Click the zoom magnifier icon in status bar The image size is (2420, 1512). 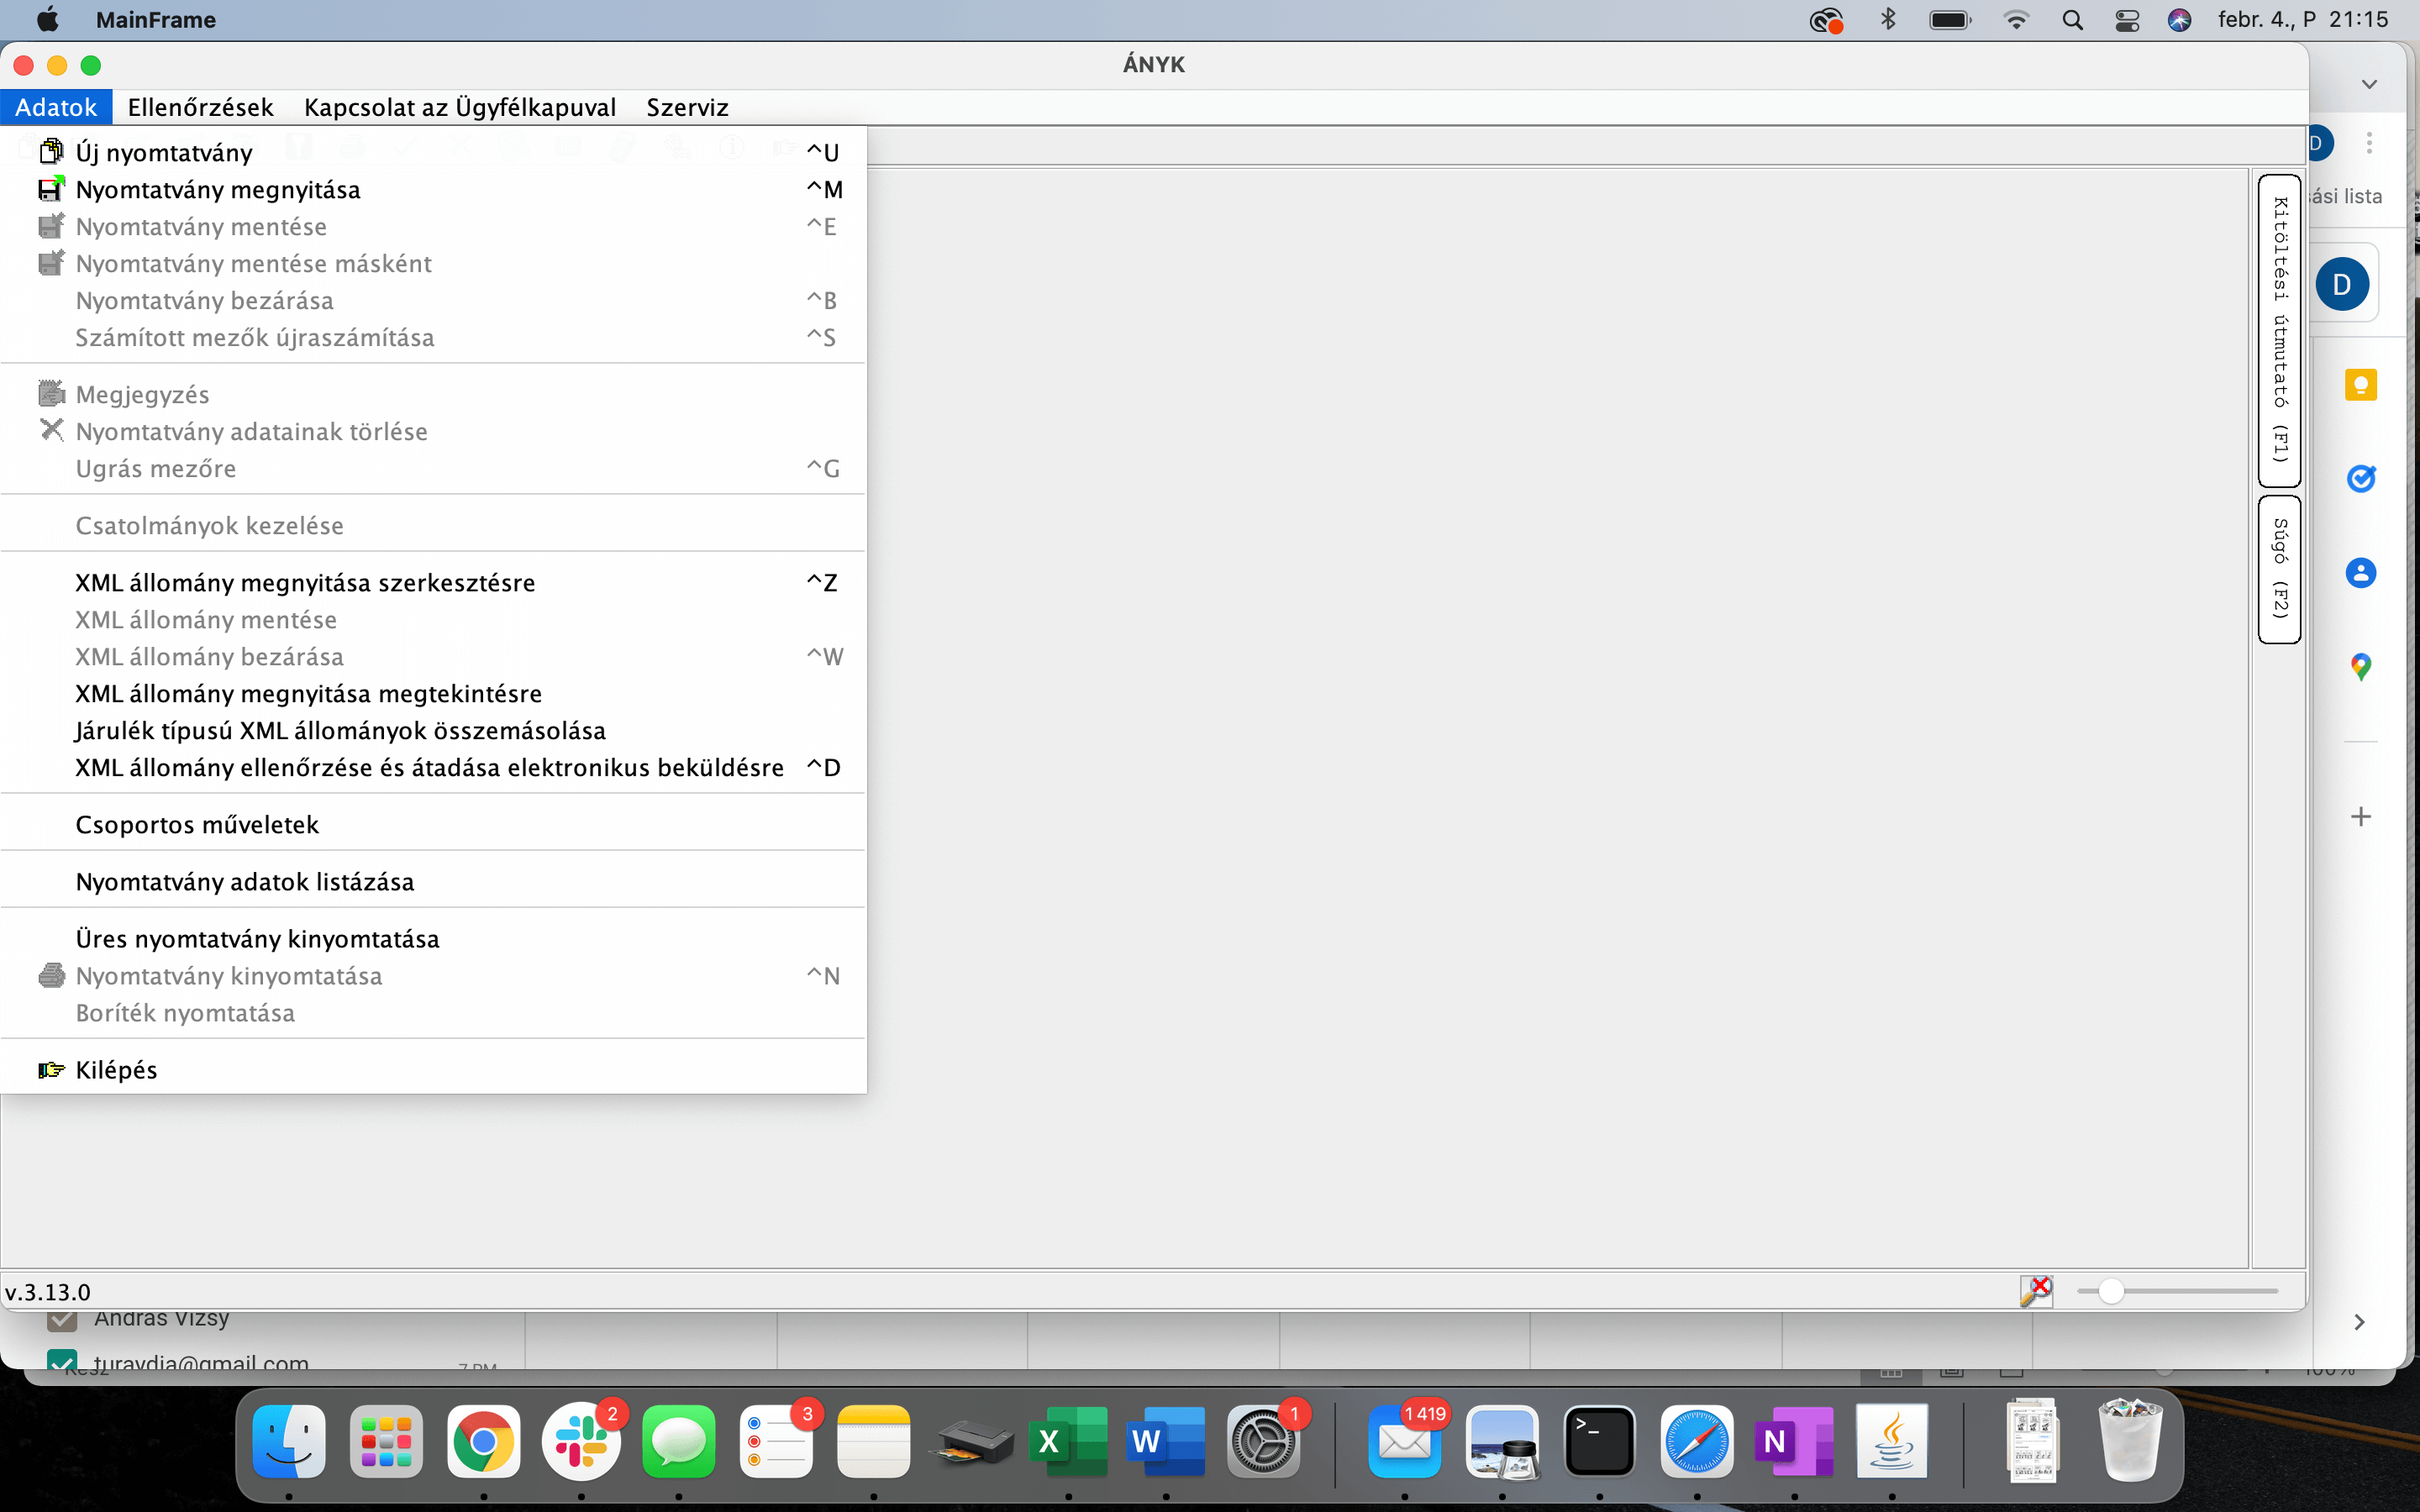[2035, 1291]
